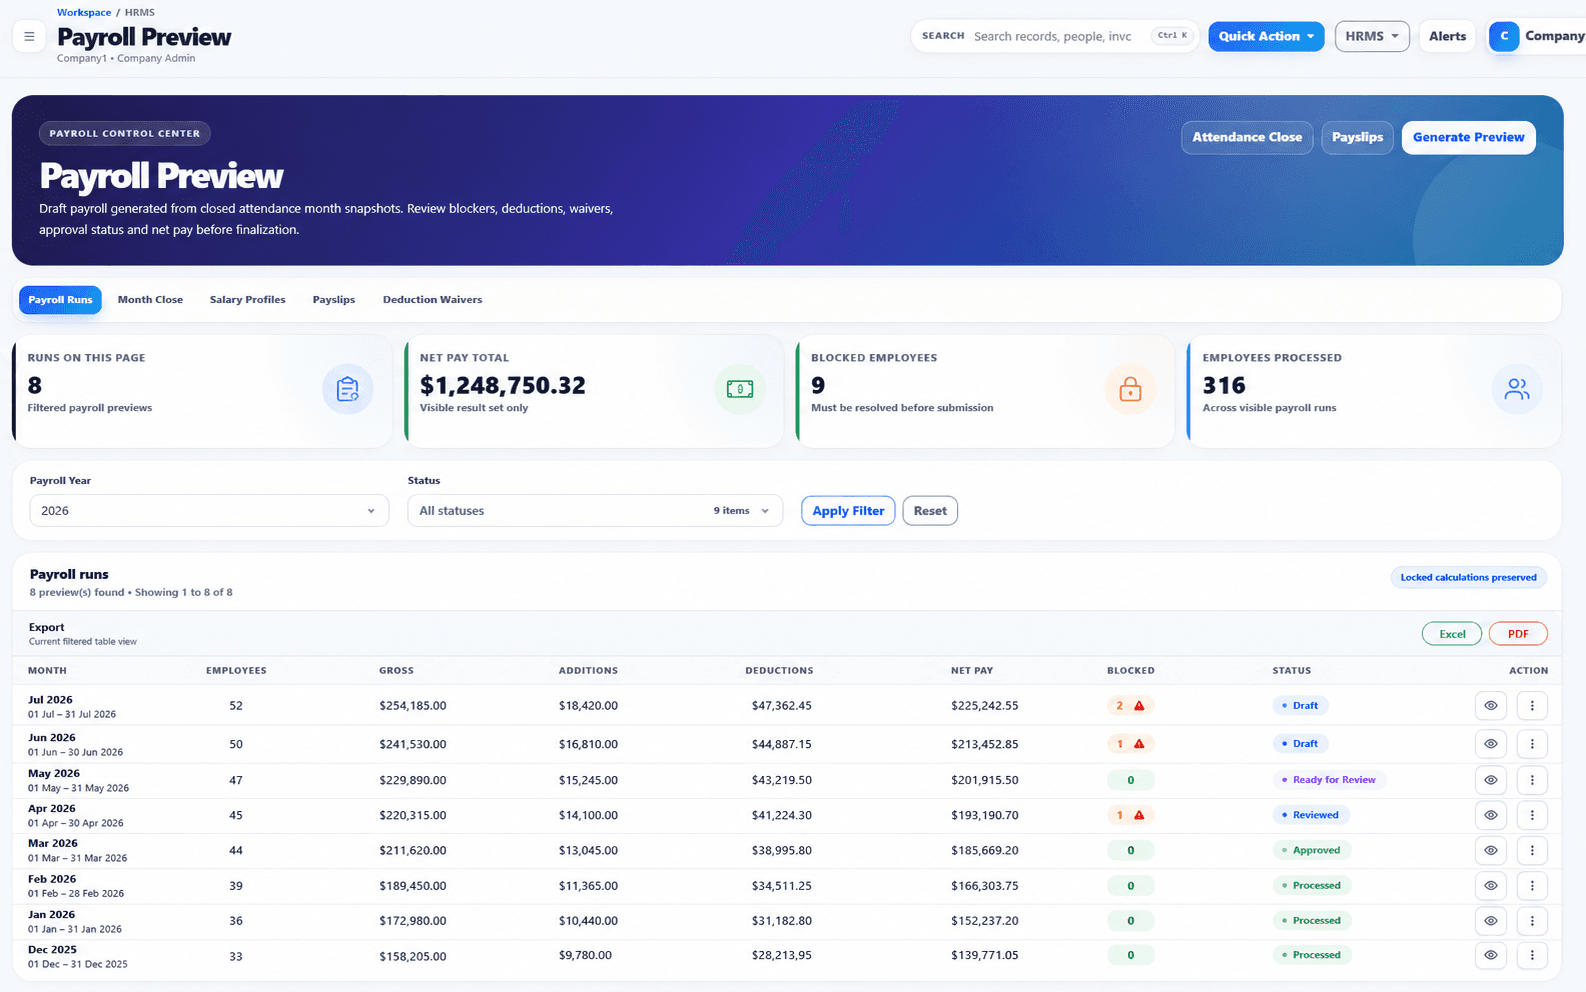Open the All statuses dropdown

(595, 510)
